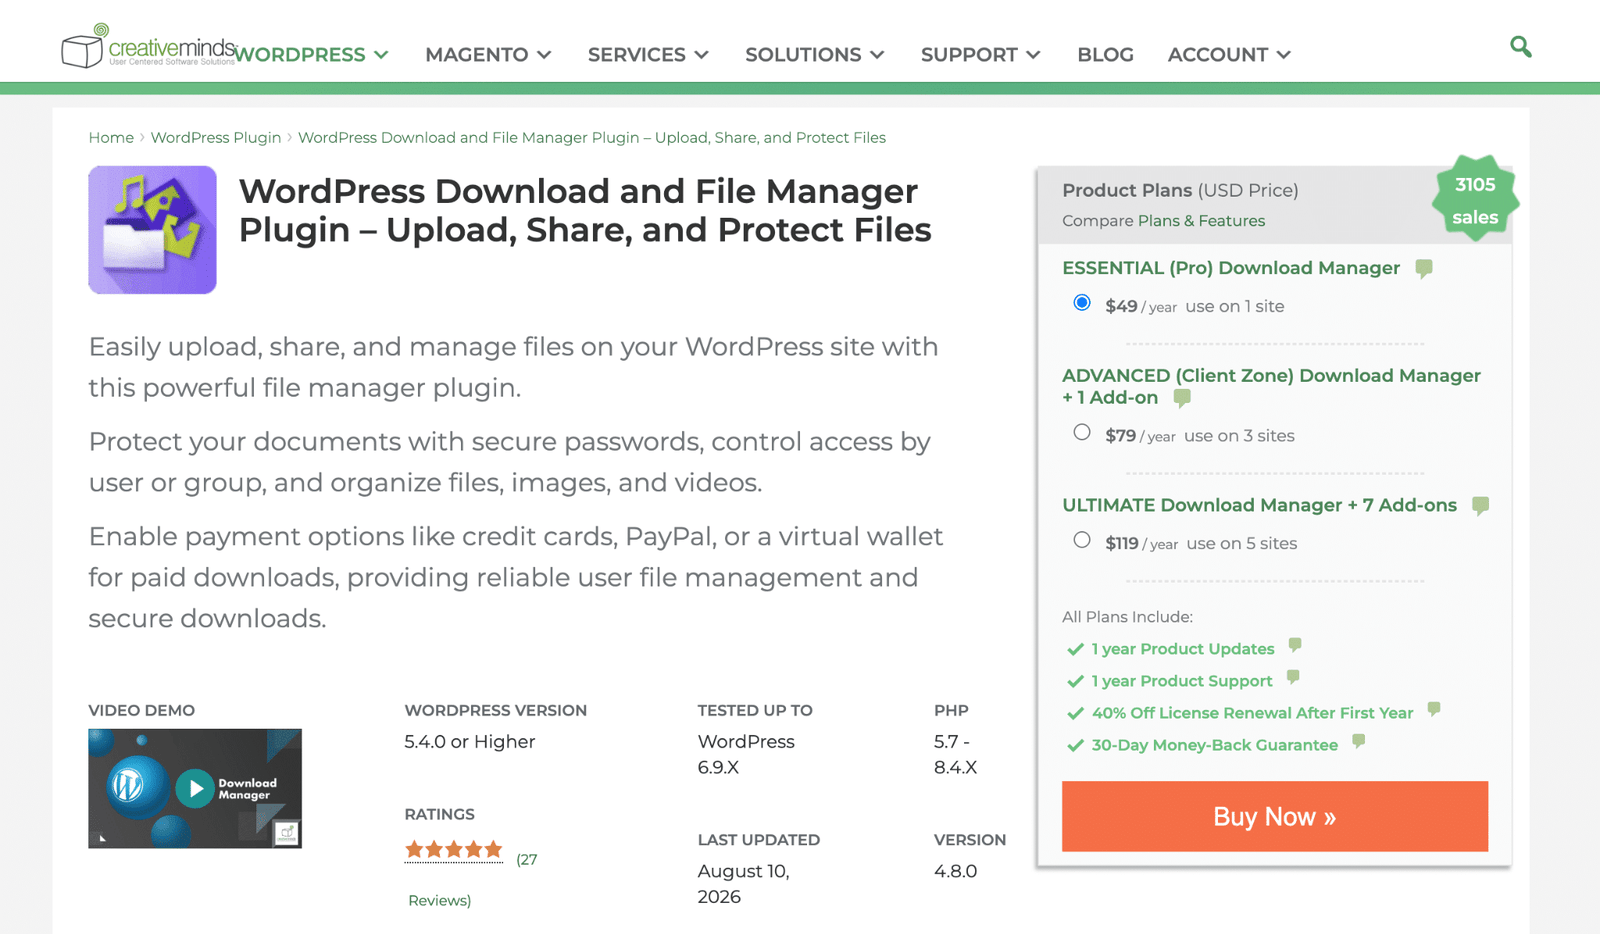Click the $79 / year price label
This screenshot has width=1600, height=934.
coord(1140,436)
